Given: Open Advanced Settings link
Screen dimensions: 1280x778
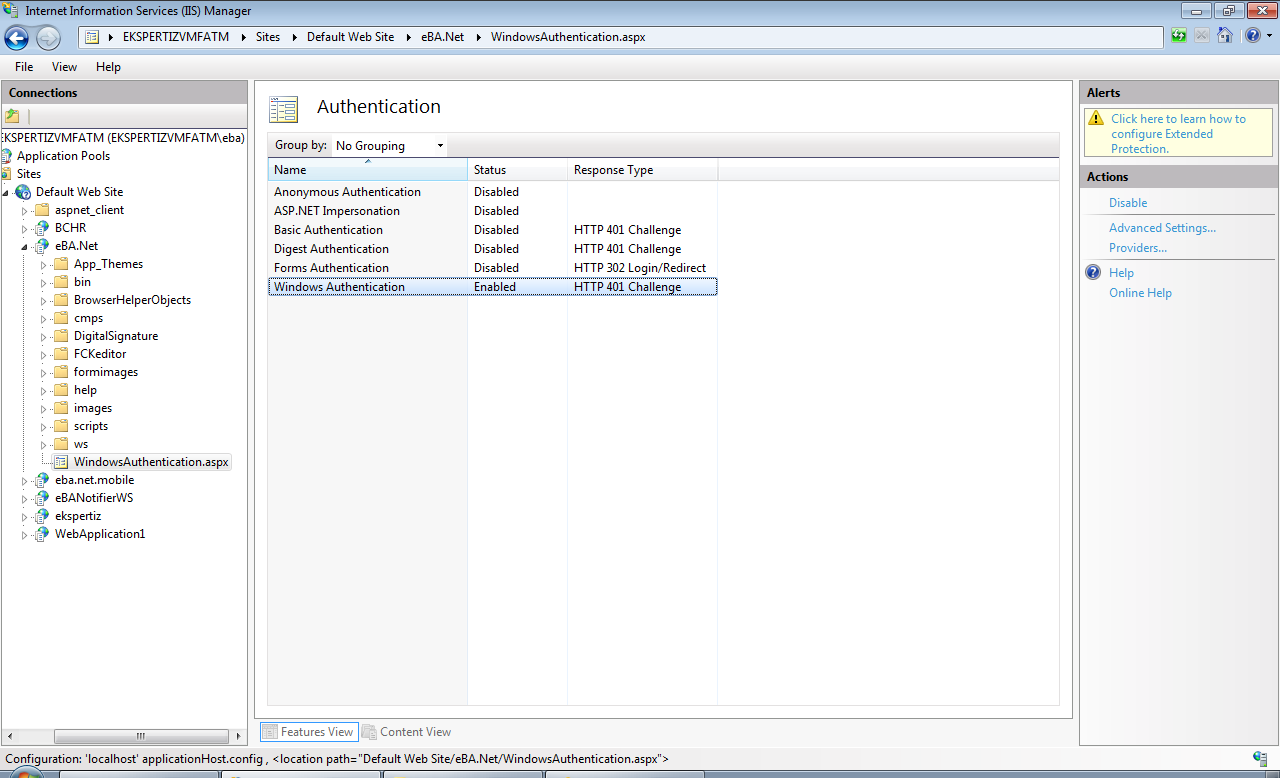Looking at the screenshot, I should point(1162,228).
